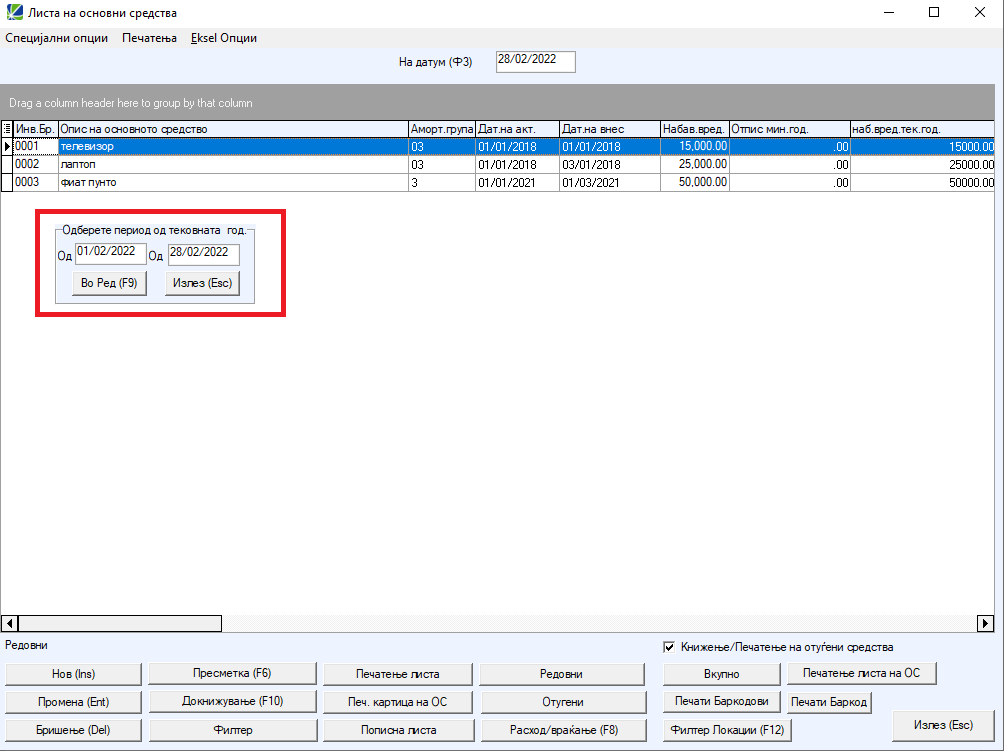Click inventory number 0002 cell
This screenshot has height=751, width=1004.
35,165
